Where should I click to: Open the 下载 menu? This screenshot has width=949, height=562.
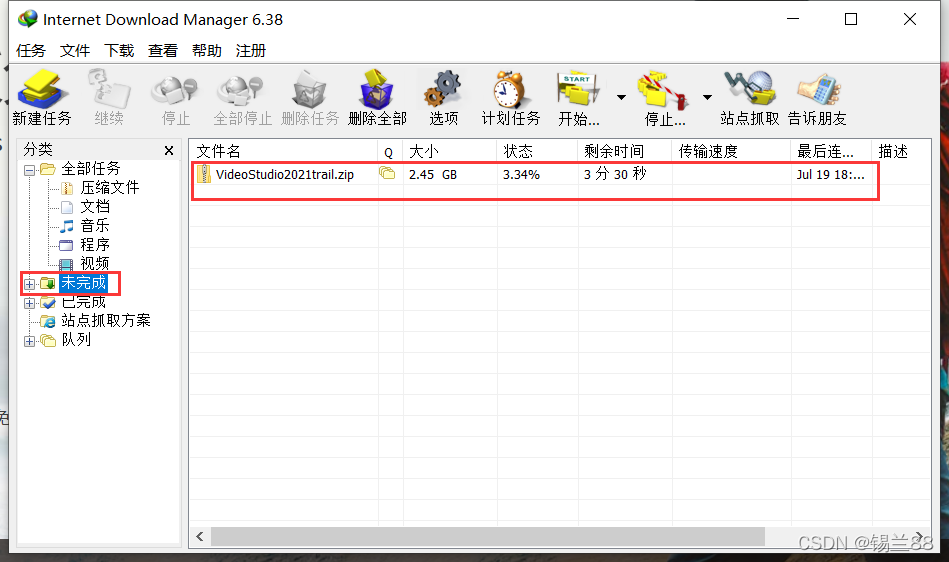(119, 51)
